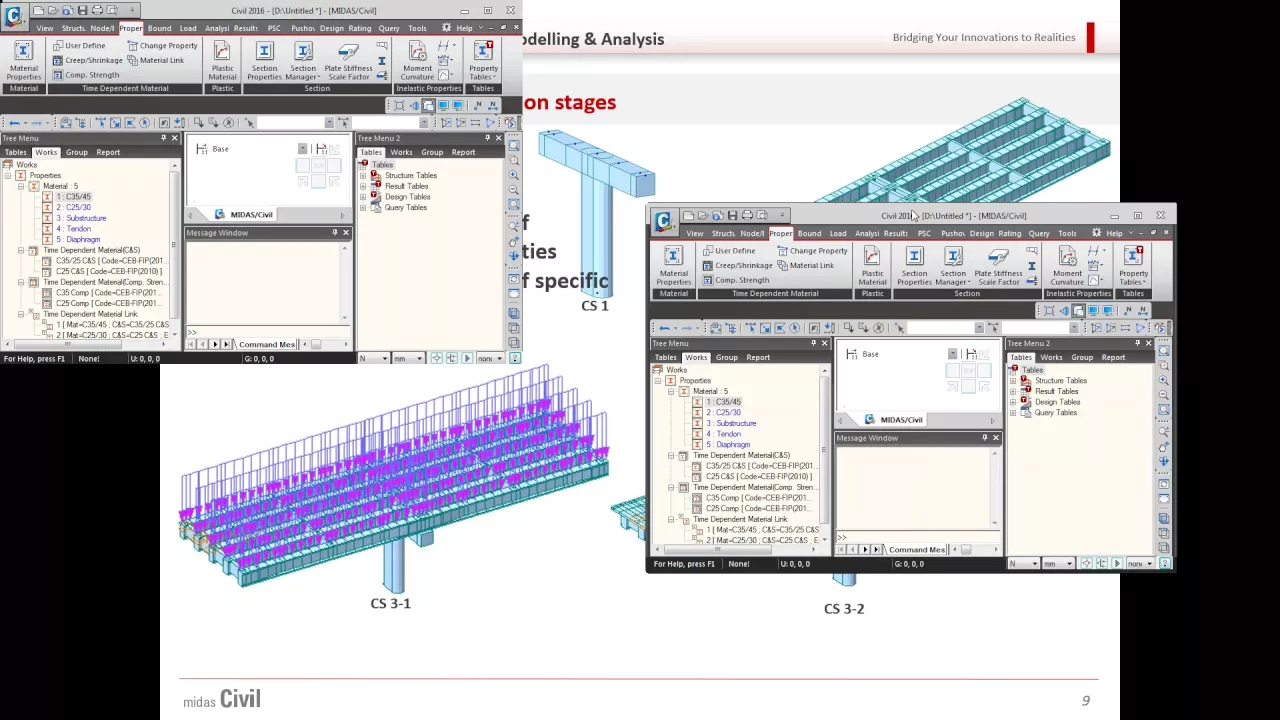Open the Design ribbon tab in top-left window
This screenshot has height=720, width=1280.
(x=331, y=28)
